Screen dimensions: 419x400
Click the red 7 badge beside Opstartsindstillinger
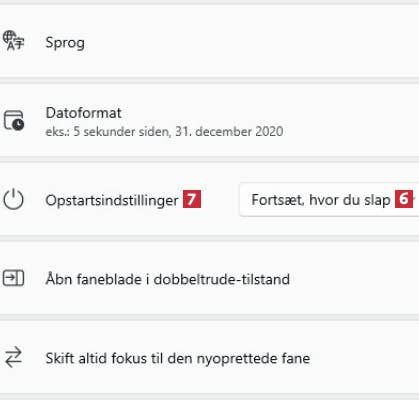coord(192,199)
